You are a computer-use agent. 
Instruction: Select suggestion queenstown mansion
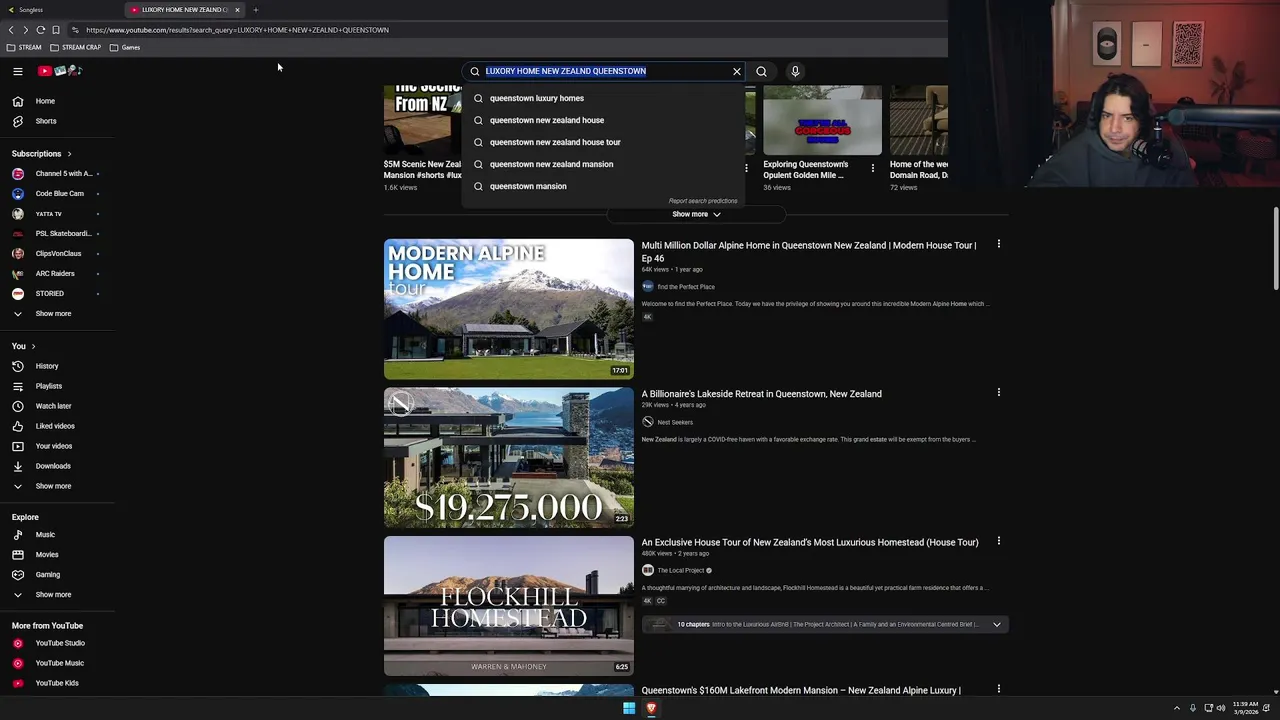[604, 186]
